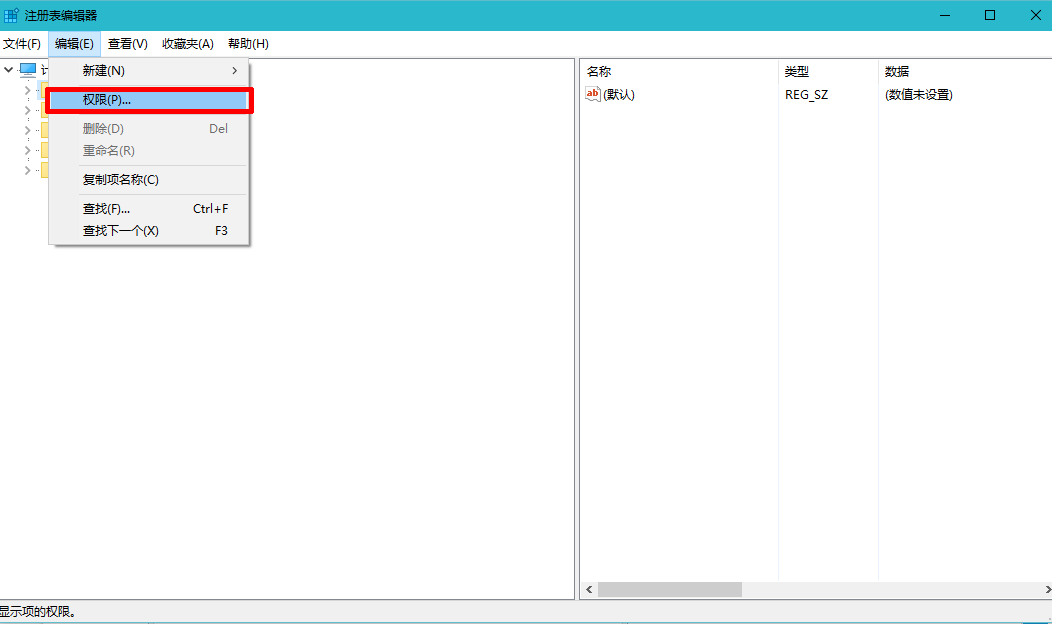The height and width of the screenshot is (624, 1052).
Task: Open the 文件(F) menu
Action: (x=21, y=44)
